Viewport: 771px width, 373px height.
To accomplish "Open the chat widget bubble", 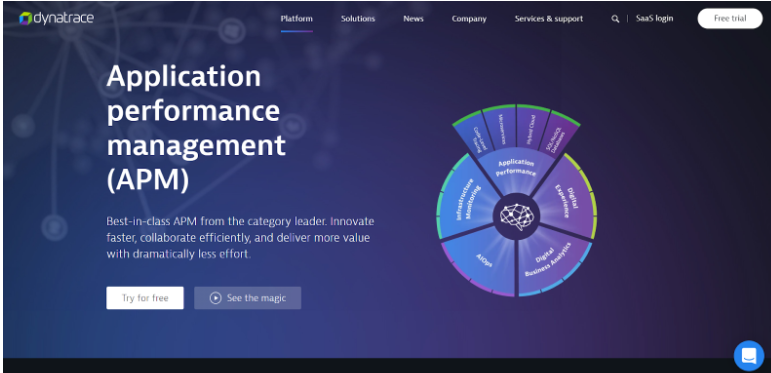I will point(749,355).
